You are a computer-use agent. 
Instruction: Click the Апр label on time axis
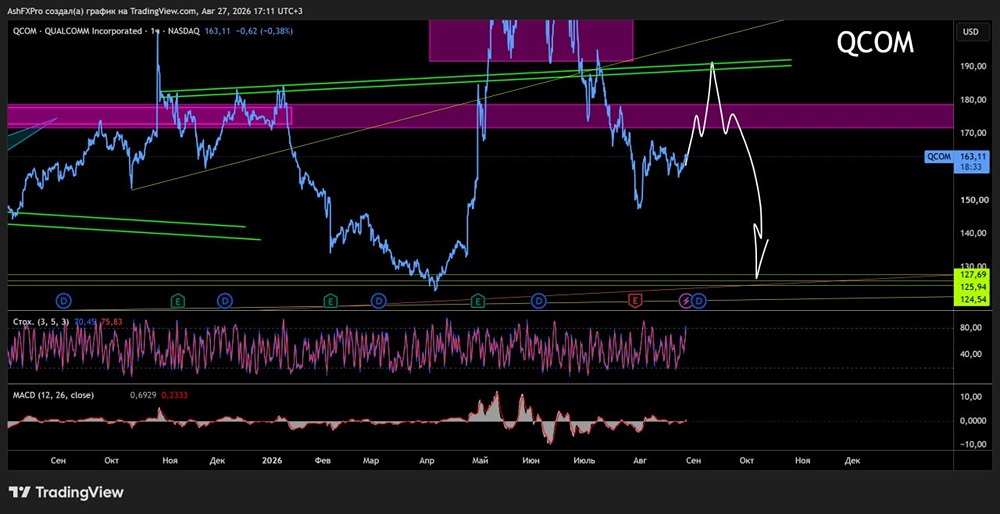click(427, 460)
